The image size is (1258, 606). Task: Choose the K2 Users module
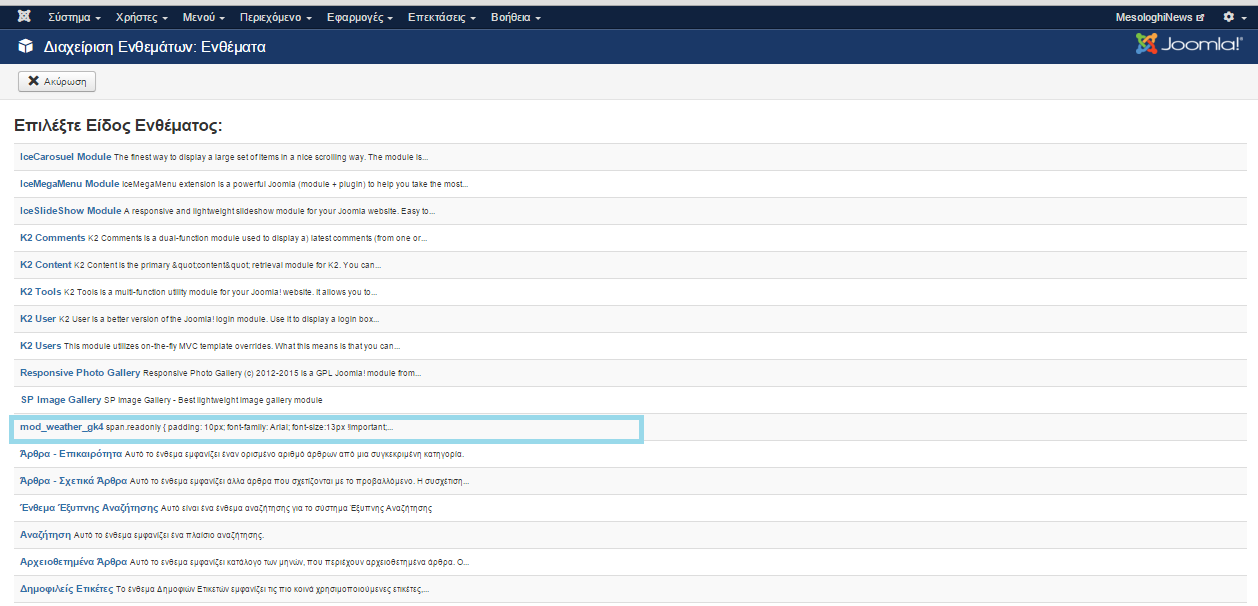41,346
